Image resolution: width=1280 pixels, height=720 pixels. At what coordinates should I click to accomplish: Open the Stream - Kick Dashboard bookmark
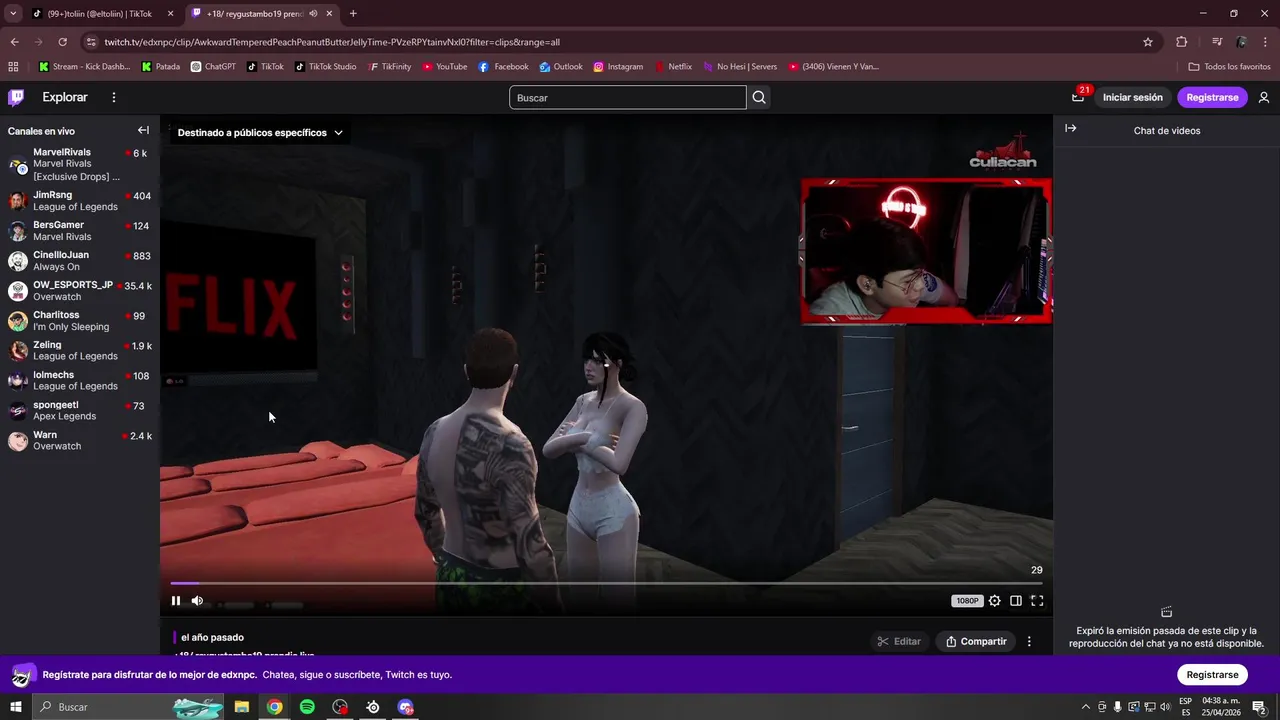click(x=84, y=67)
